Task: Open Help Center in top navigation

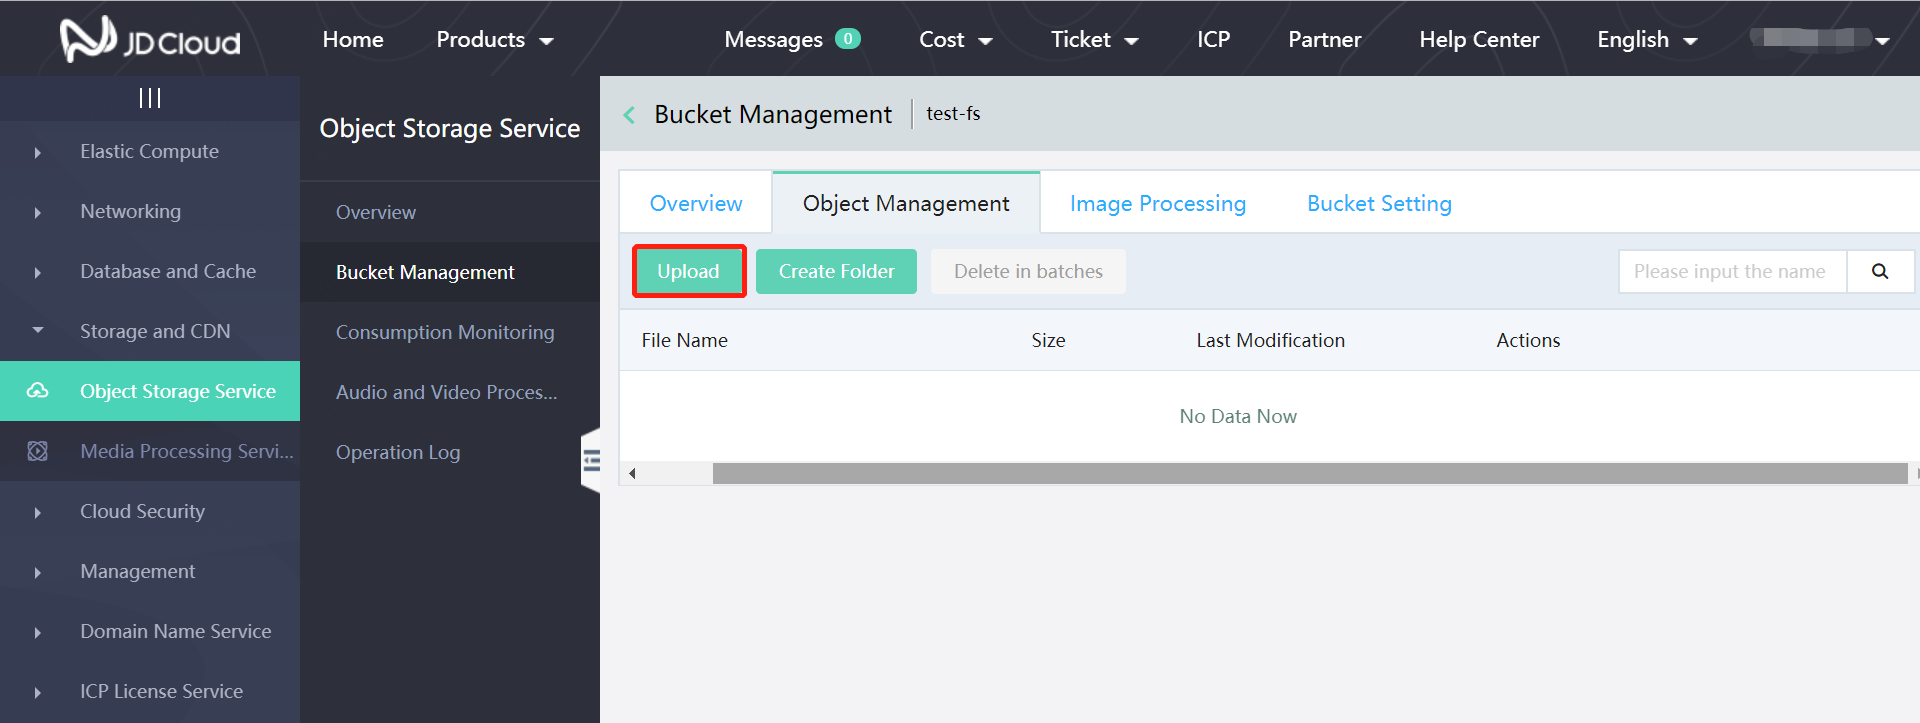Action: (x=1479, y=40)
